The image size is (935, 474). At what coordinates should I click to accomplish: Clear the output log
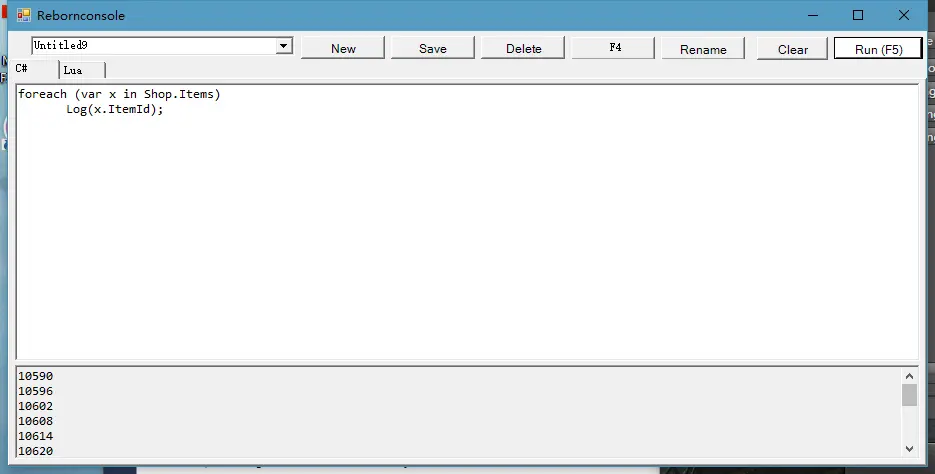point(792,49)
